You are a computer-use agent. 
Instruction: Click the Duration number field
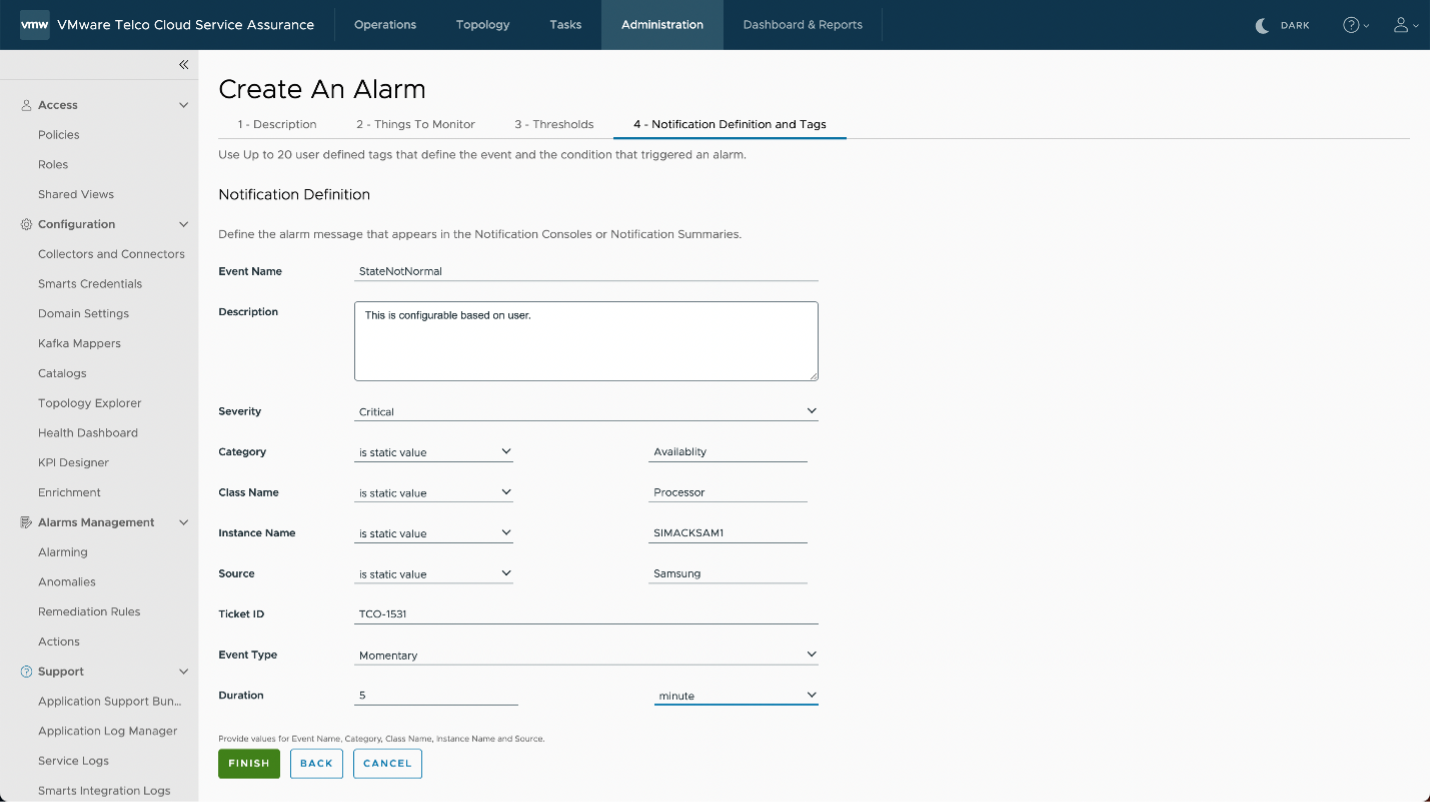(436, 696)
